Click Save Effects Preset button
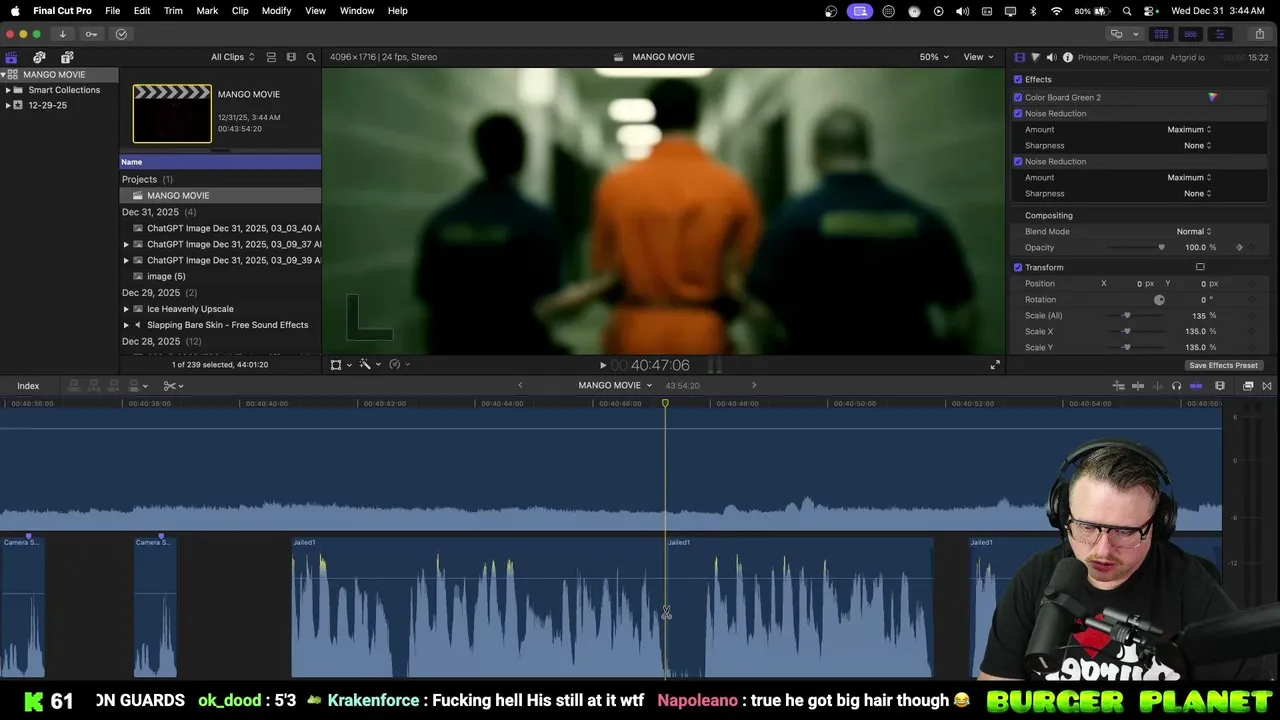1280x720 pixels. pyautogui.click(x=1223, y=365)
